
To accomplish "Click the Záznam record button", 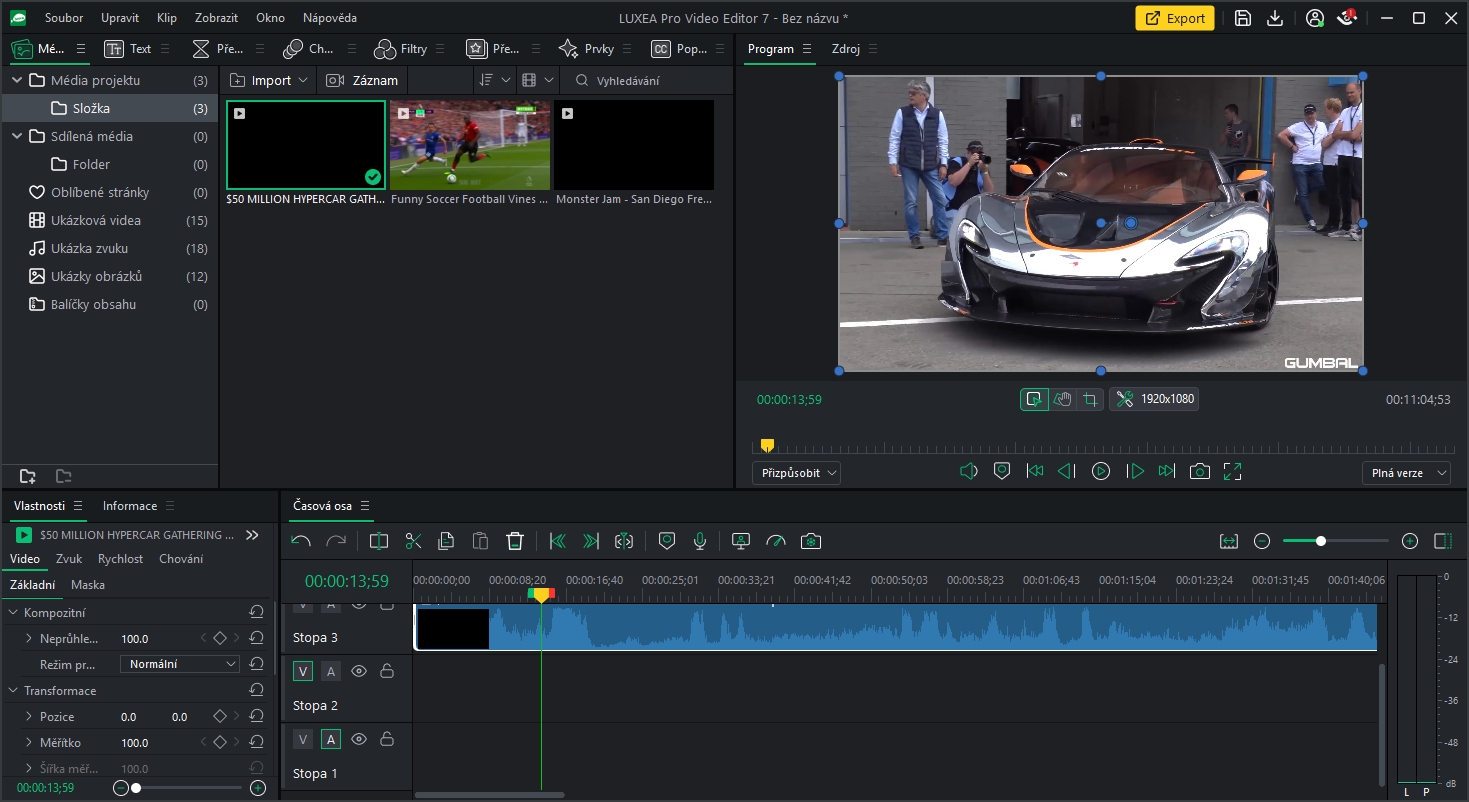I will coord(363,80).
